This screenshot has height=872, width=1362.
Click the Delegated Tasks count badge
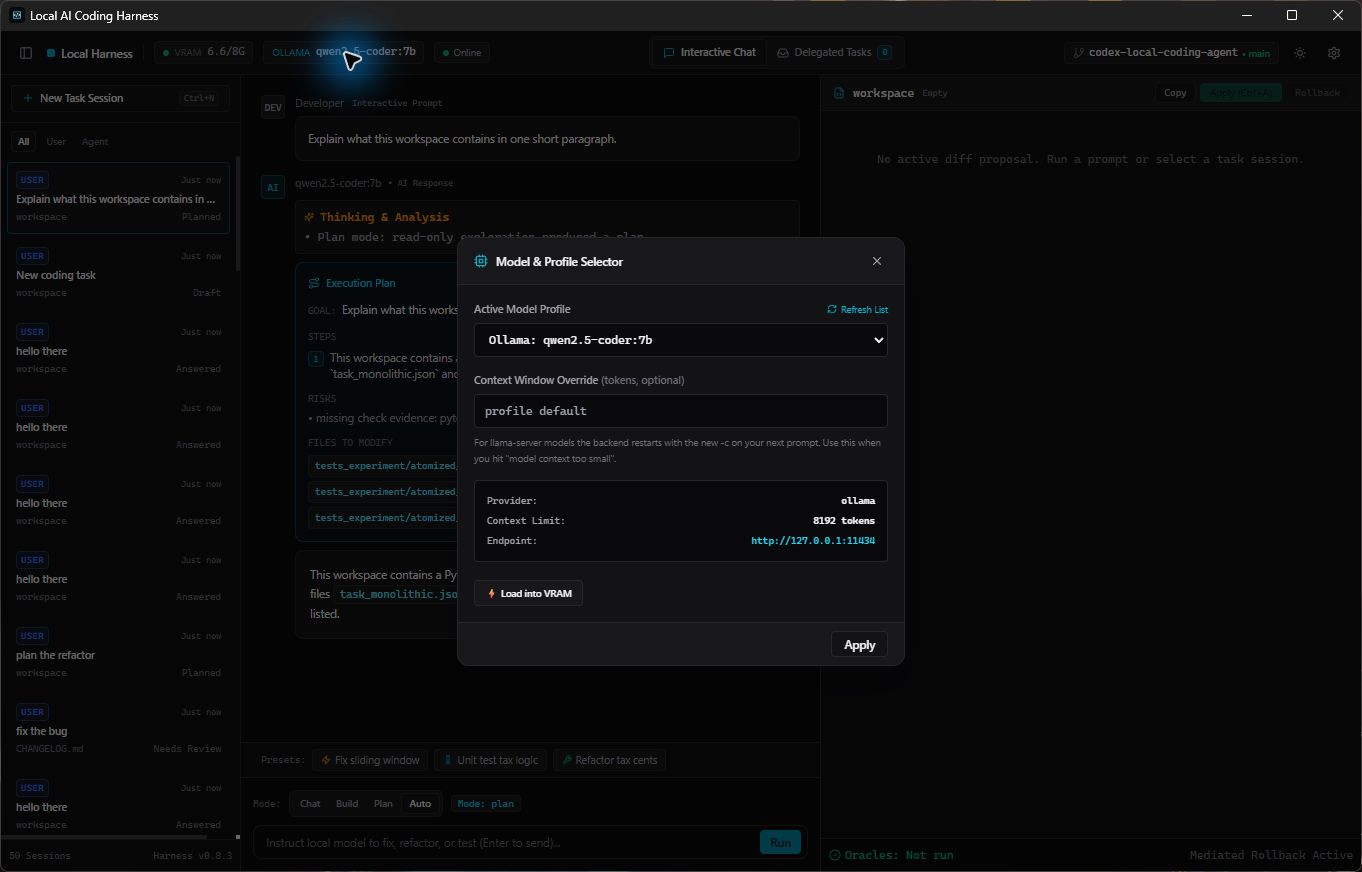[884, 52]
